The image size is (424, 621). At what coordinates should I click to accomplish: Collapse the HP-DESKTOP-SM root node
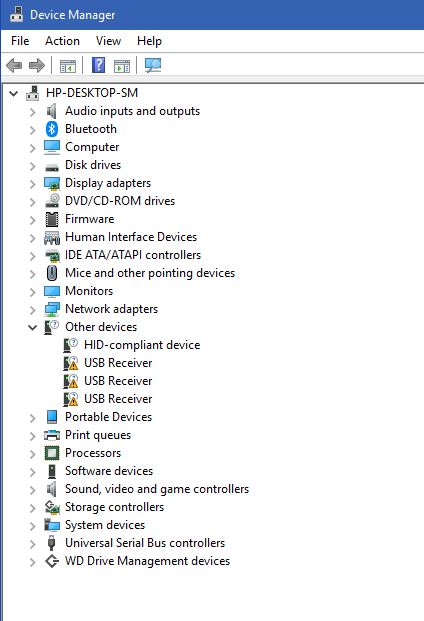coord(14,94)
